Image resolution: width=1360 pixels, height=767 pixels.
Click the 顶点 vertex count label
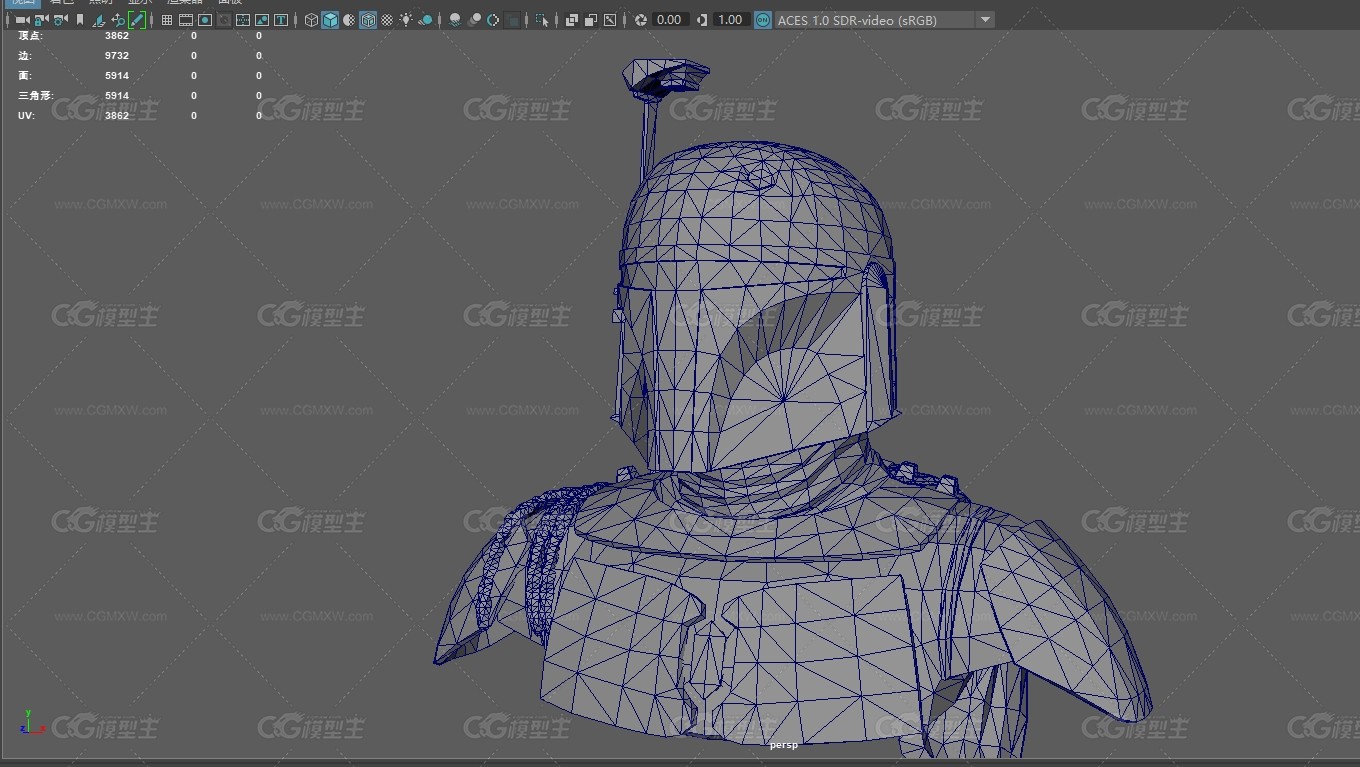[30, 36]
